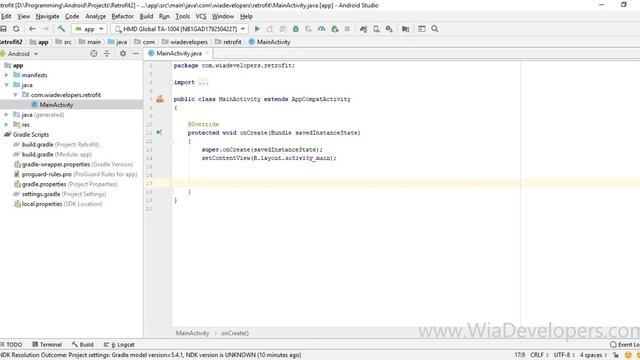Click the Collapse All icon in Project panel
This screenshot has width=640, height=360.
tap(107, 53)
